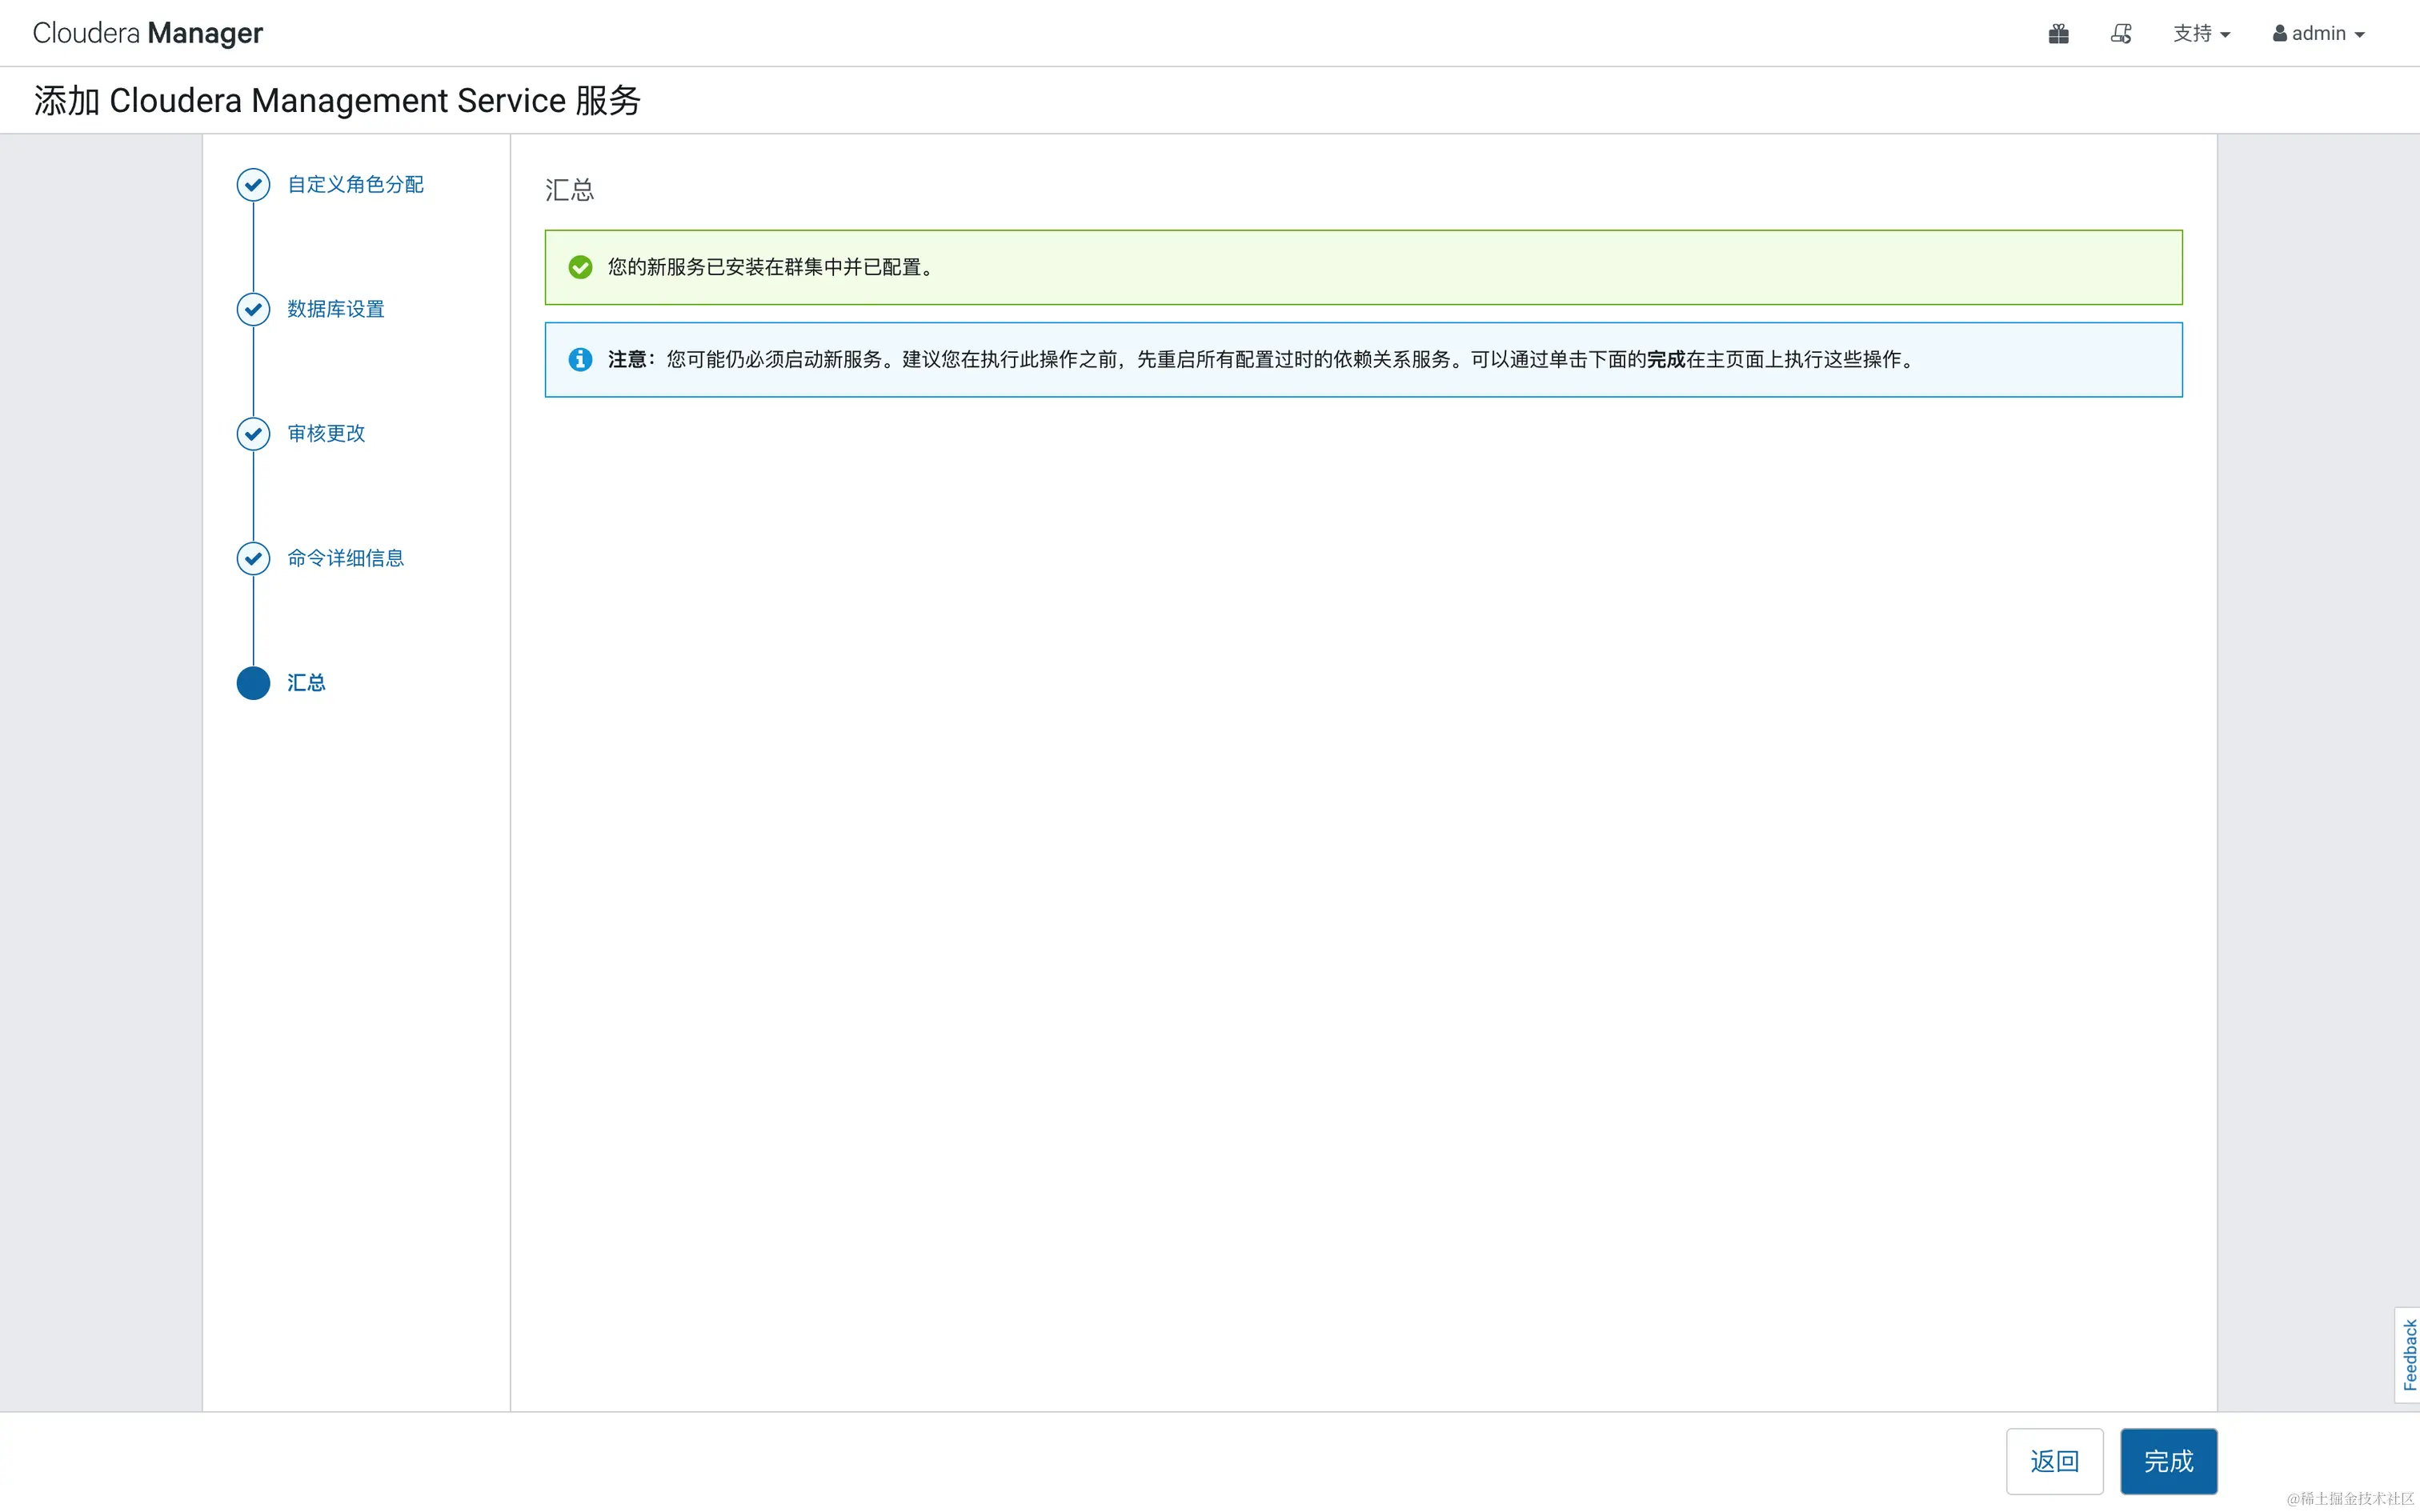Click the 审核更改 step checkmark icon
2420x1512 pixels.
[253, 434]
